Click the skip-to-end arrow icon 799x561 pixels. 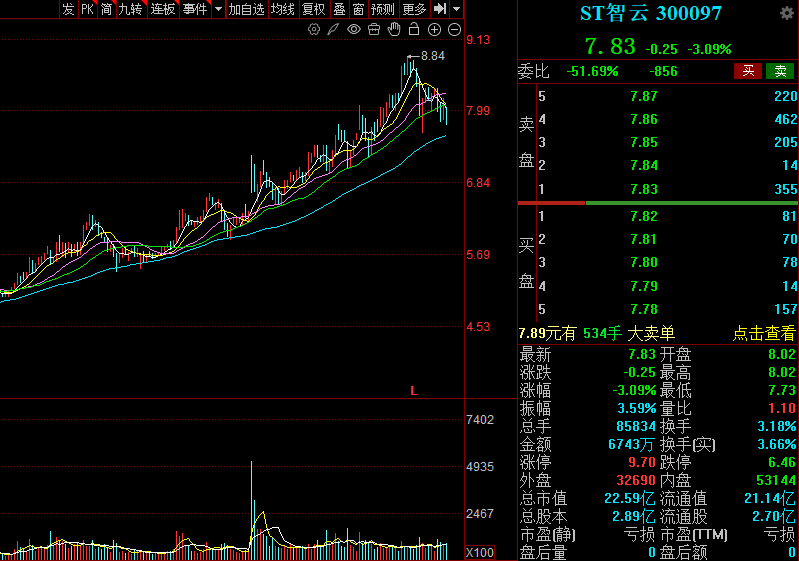point(439,9)
